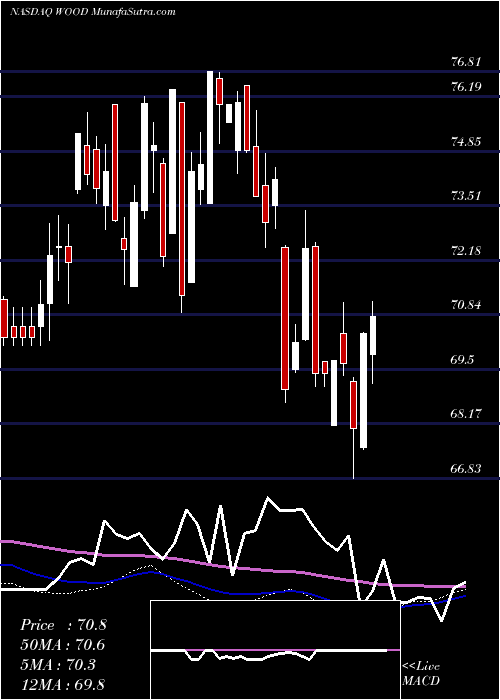The width and height of the screenshot is (500, 700).
Task: Click the <<Live MACD label
Action: pyautogui.click(x=421, y=674)
